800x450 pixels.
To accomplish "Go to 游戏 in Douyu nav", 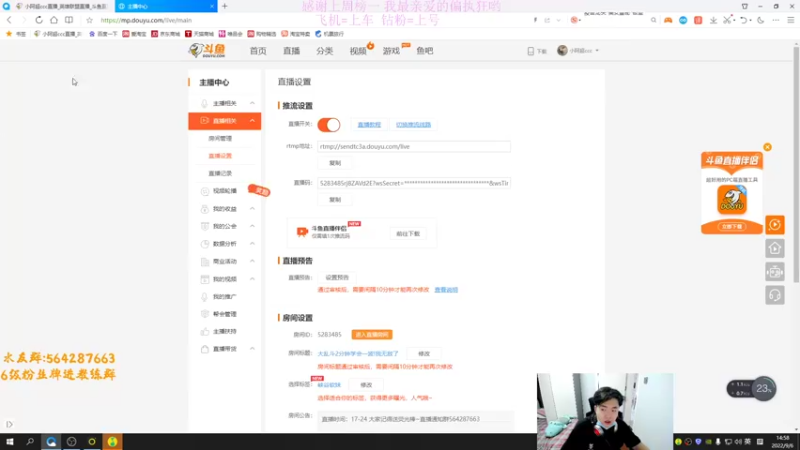I will (x=391, y=51).
